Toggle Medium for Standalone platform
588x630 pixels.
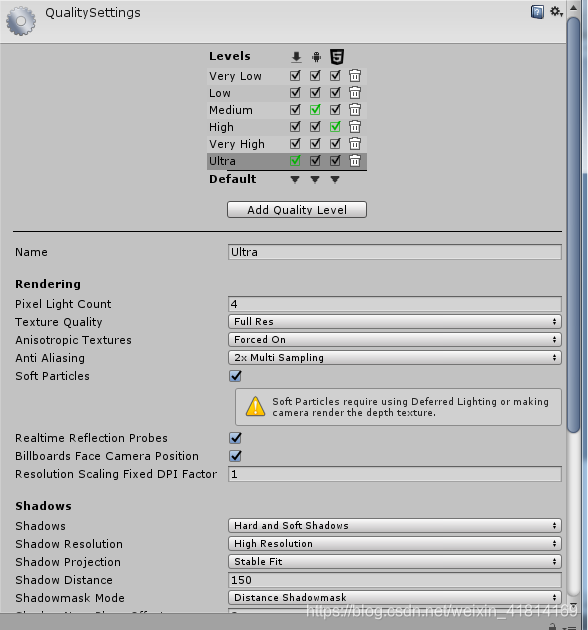click(295, 110)
